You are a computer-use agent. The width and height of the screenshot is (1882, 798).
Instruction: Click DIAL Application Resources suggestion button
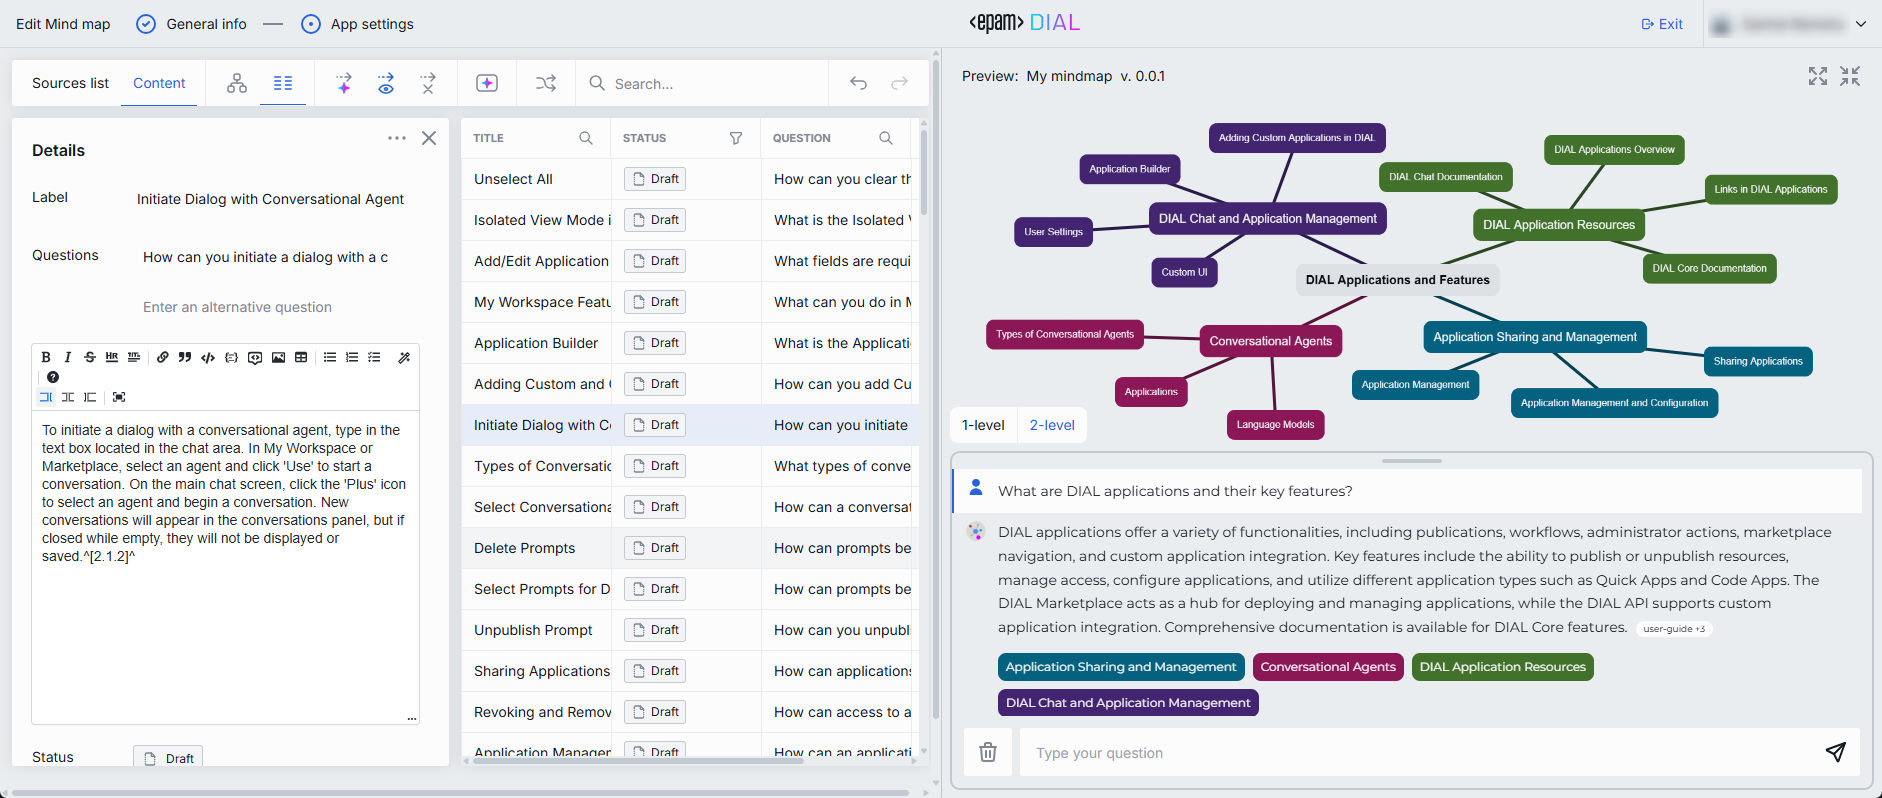1503,667
